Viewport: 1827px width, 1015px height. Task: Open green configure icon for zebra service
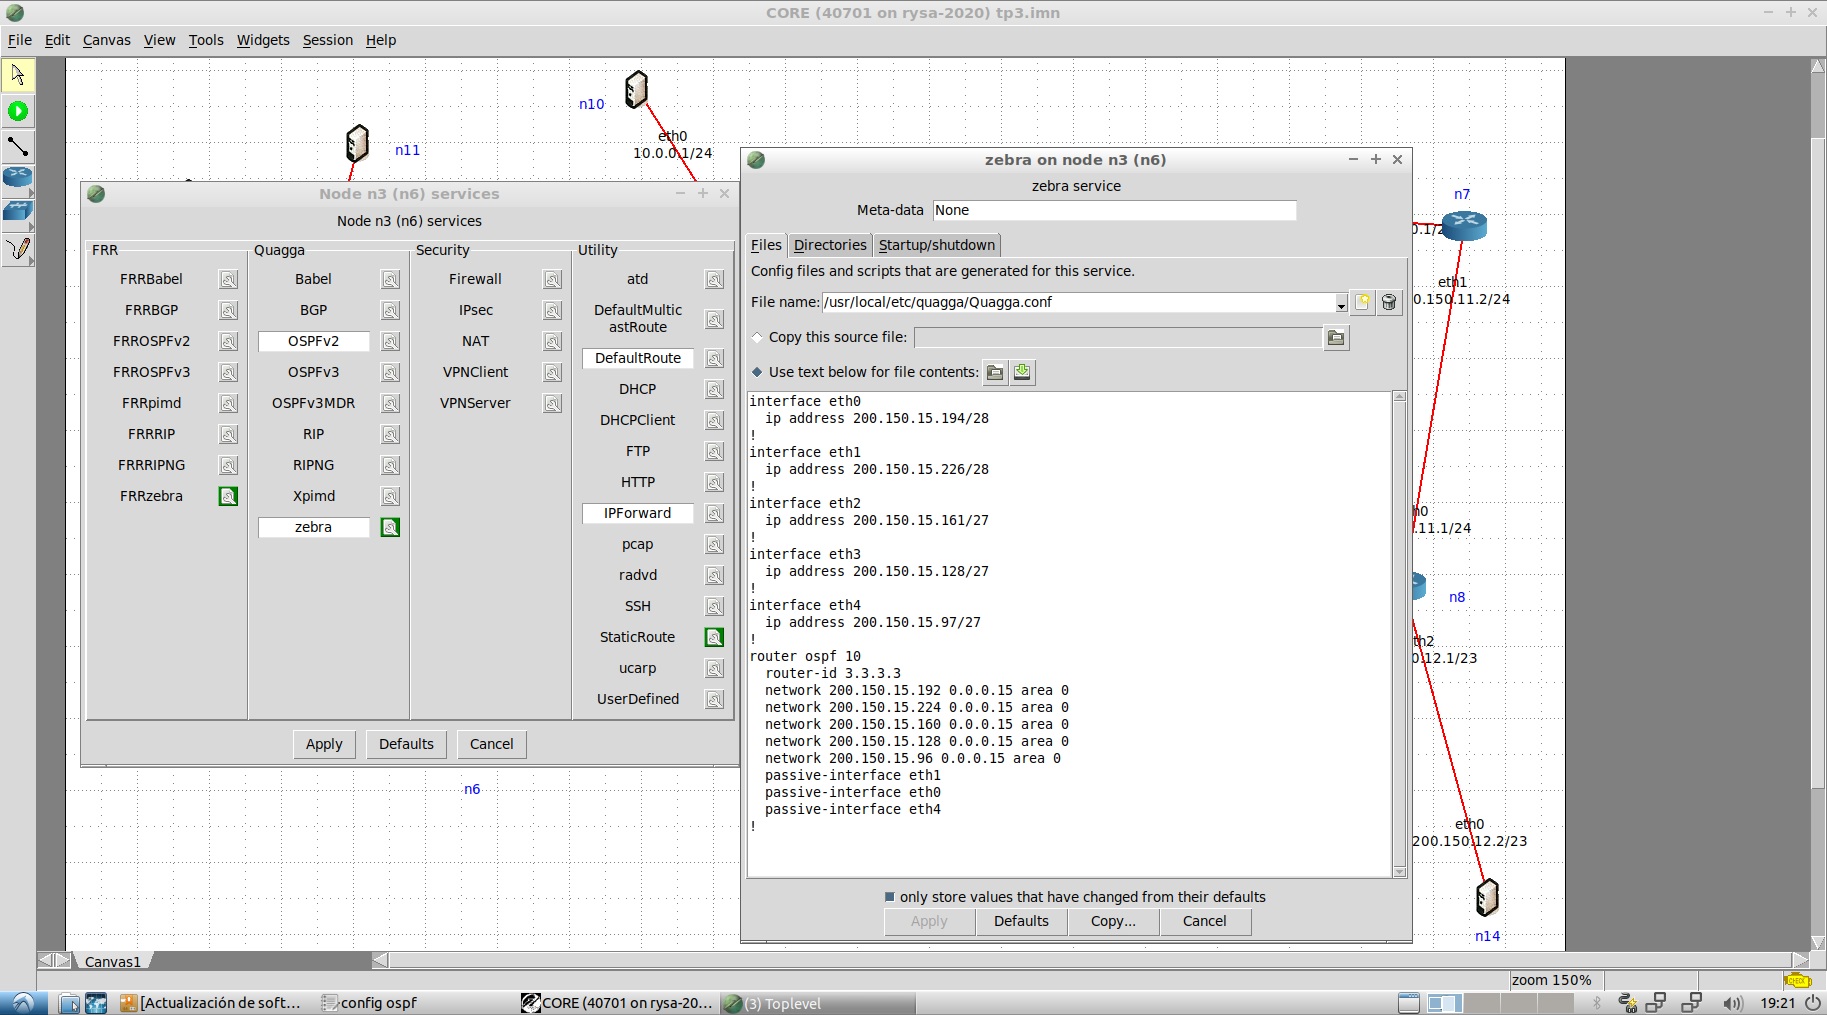(x=391, y=527)
